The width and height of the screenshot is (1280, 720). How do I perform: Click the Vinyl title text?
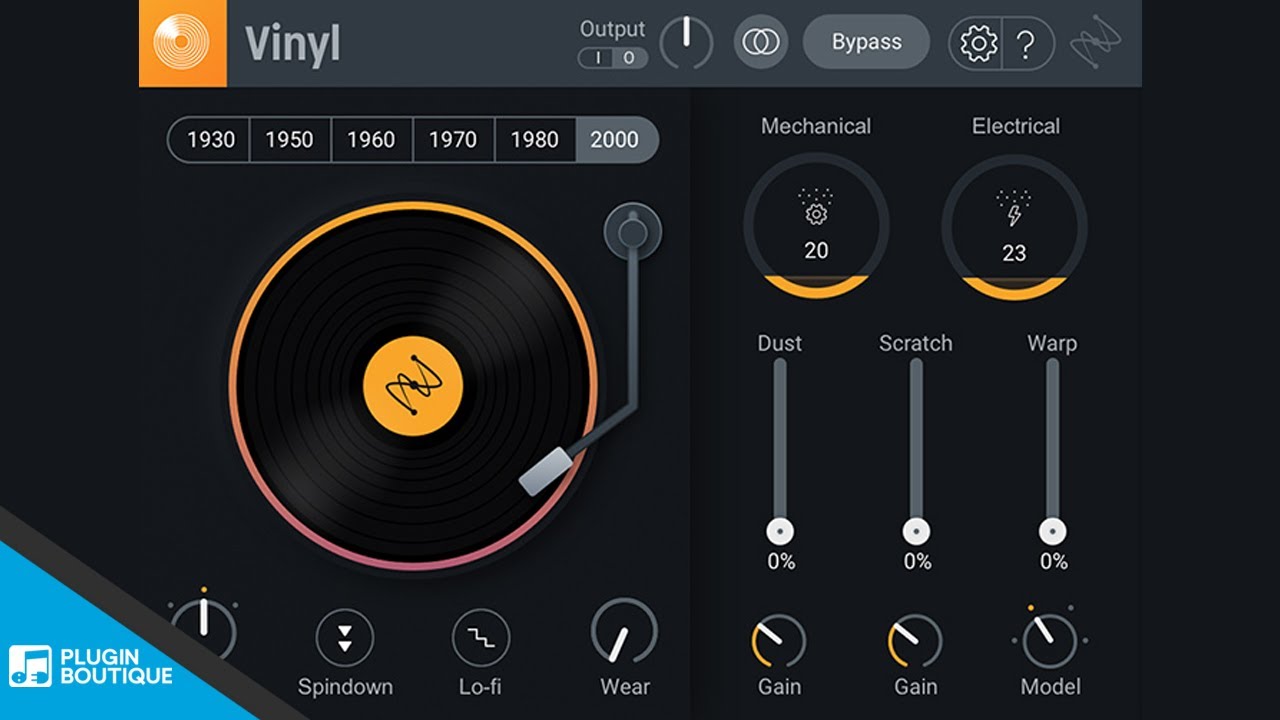[x=293, y=44]
